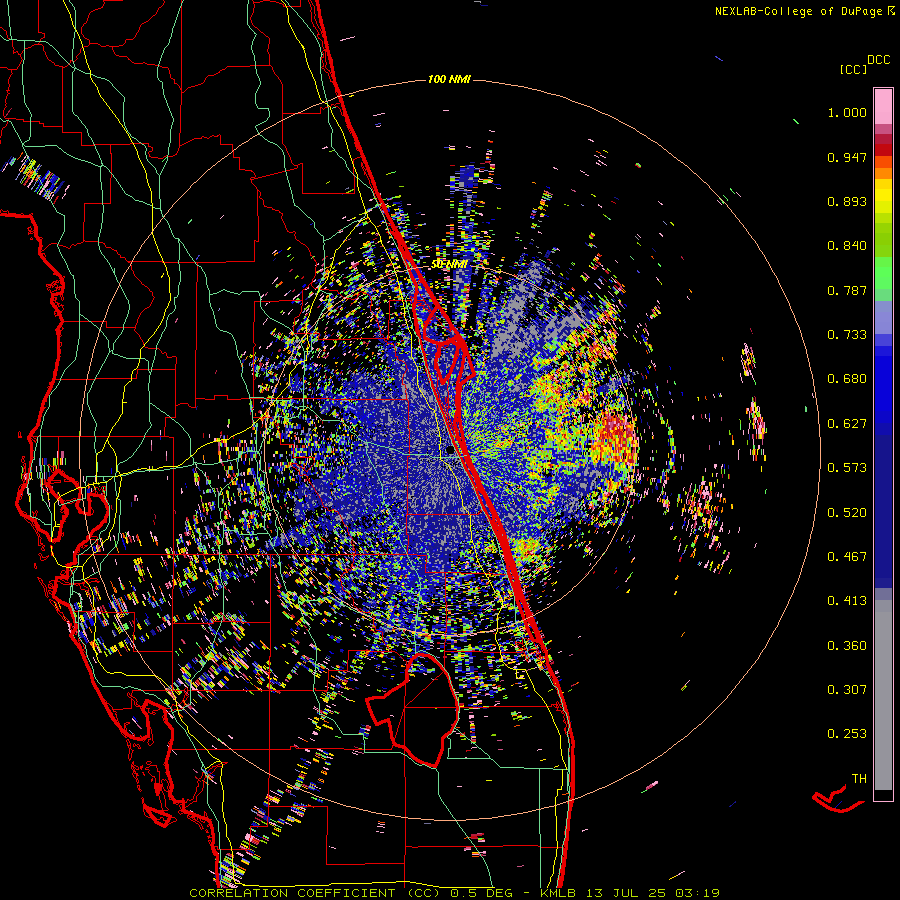Click the 50 NMI range ring label
The width and height of the screenshot is (900, 900).
[449, 264]
